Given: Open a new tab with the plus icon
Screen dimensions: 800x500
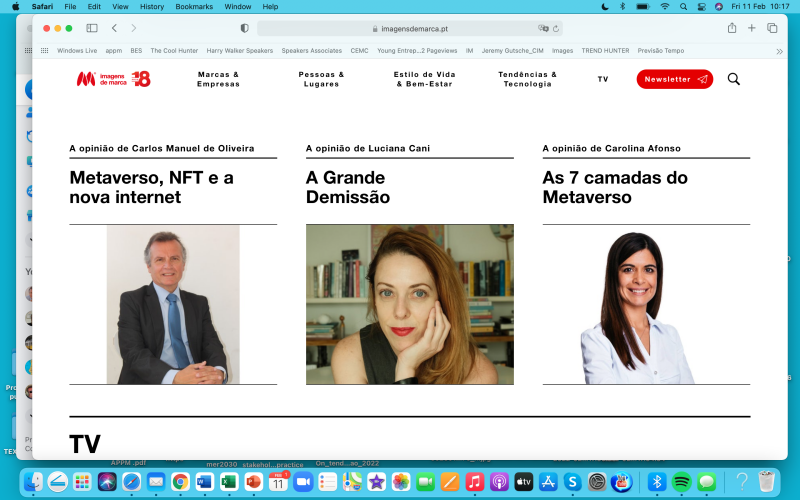Looking at the screenshot, I should 752,28.
